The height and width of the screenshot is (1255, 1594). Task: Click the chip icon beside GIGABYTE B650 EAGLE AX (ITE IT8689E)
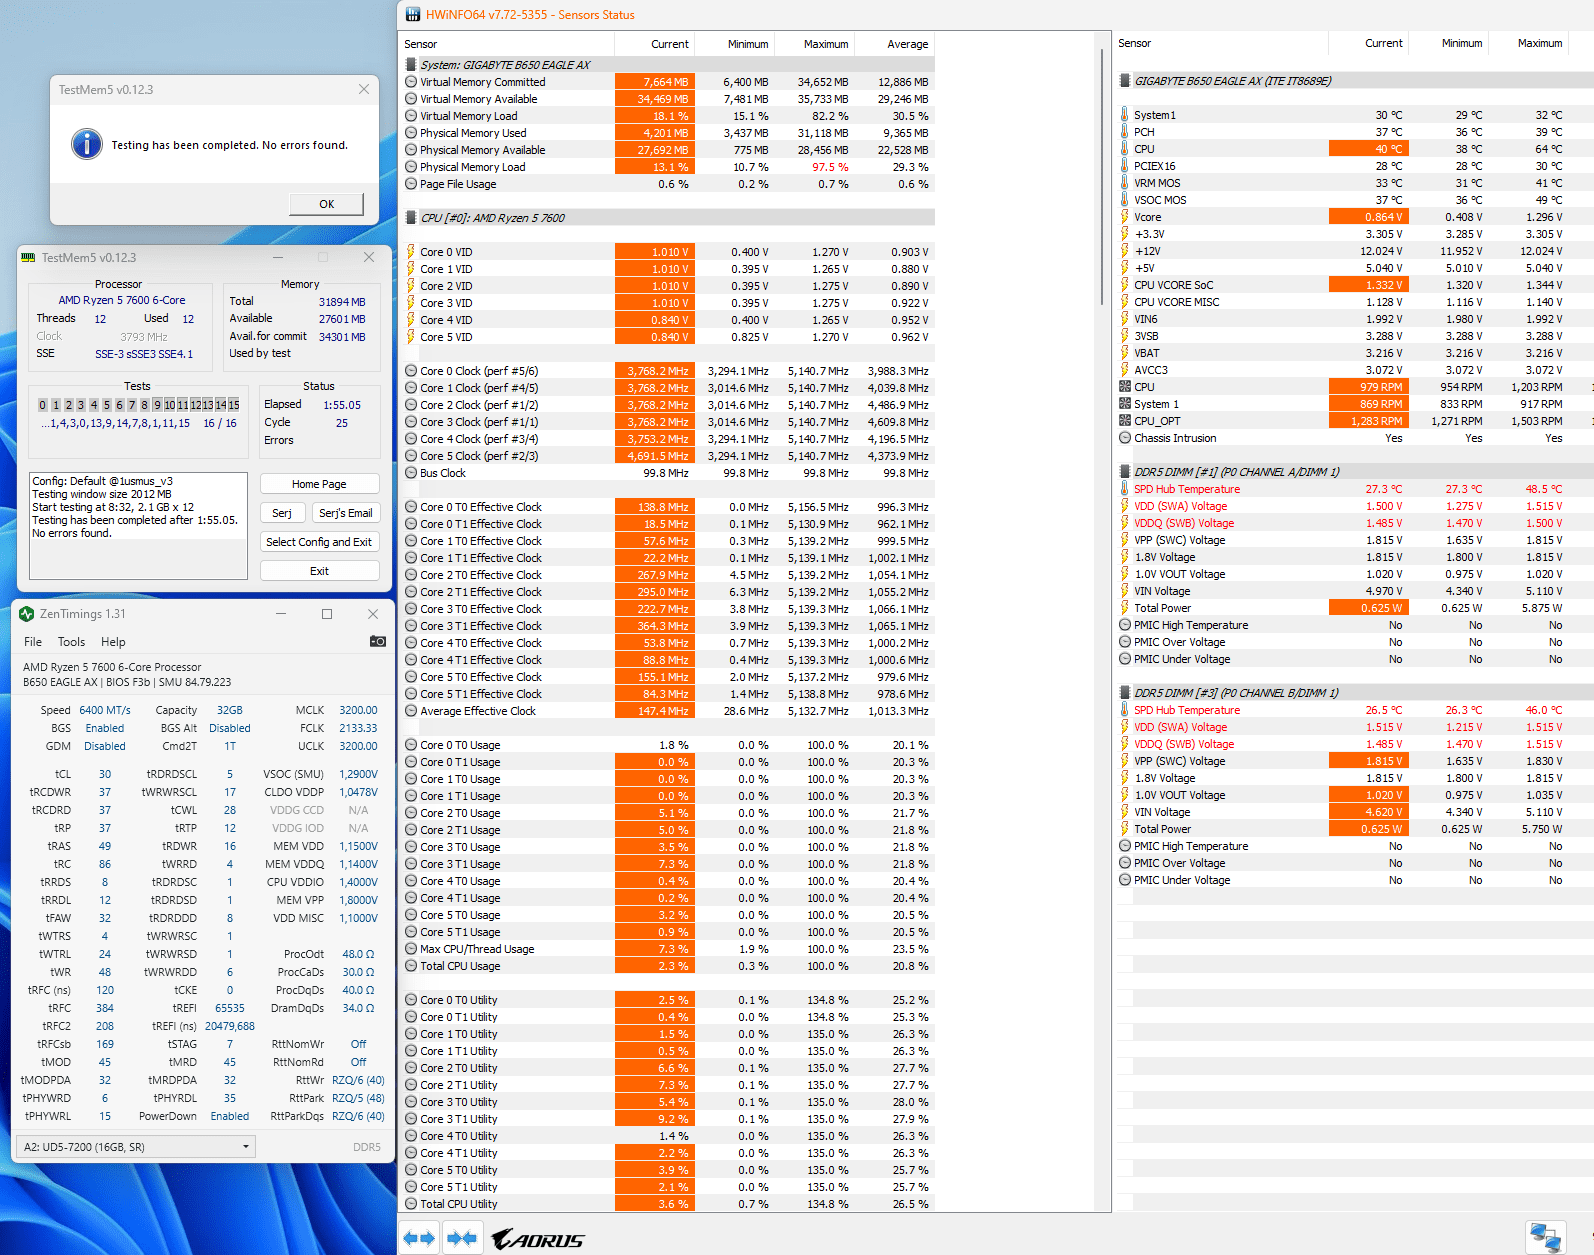(1125, 81)
